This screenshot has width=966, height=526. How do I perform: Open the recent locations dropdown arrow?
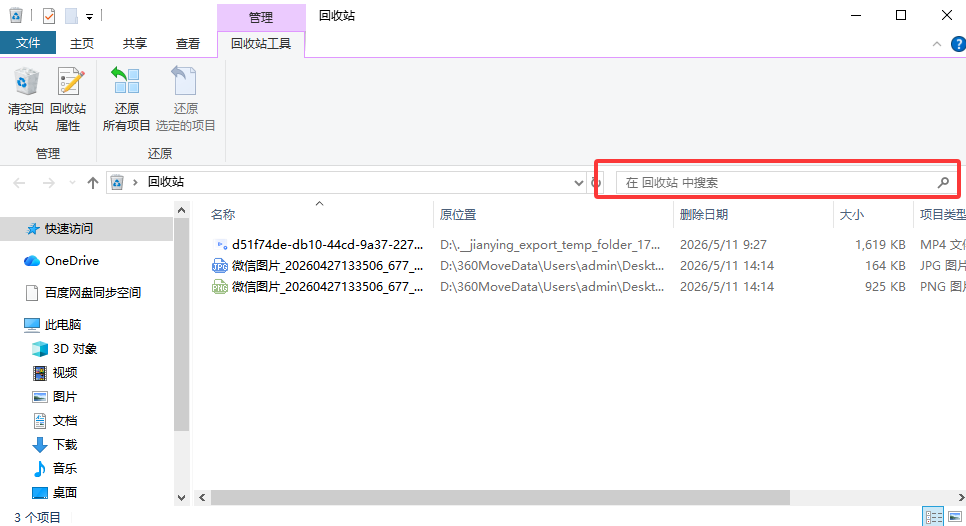(x=72, y=183)
